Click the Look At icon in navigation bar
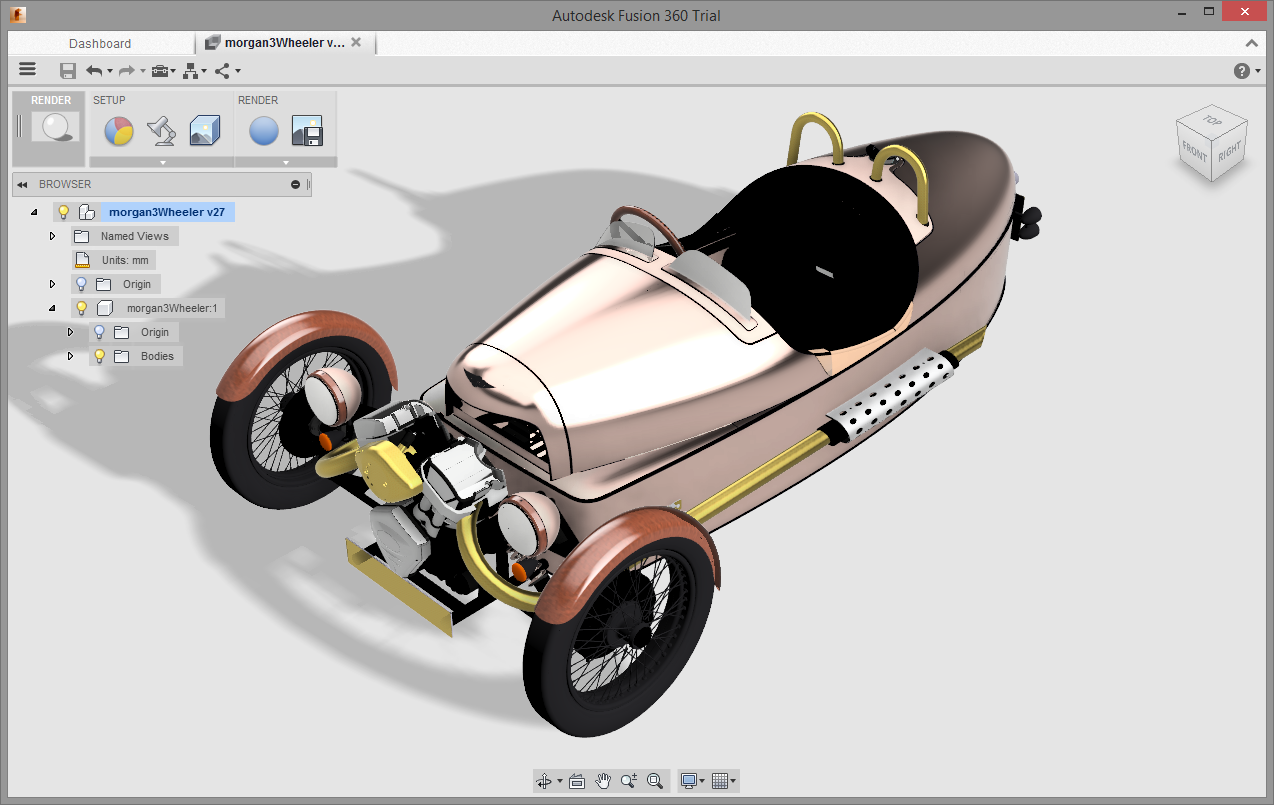Viewport: 1274px width, 805px height. coord(577,781)
